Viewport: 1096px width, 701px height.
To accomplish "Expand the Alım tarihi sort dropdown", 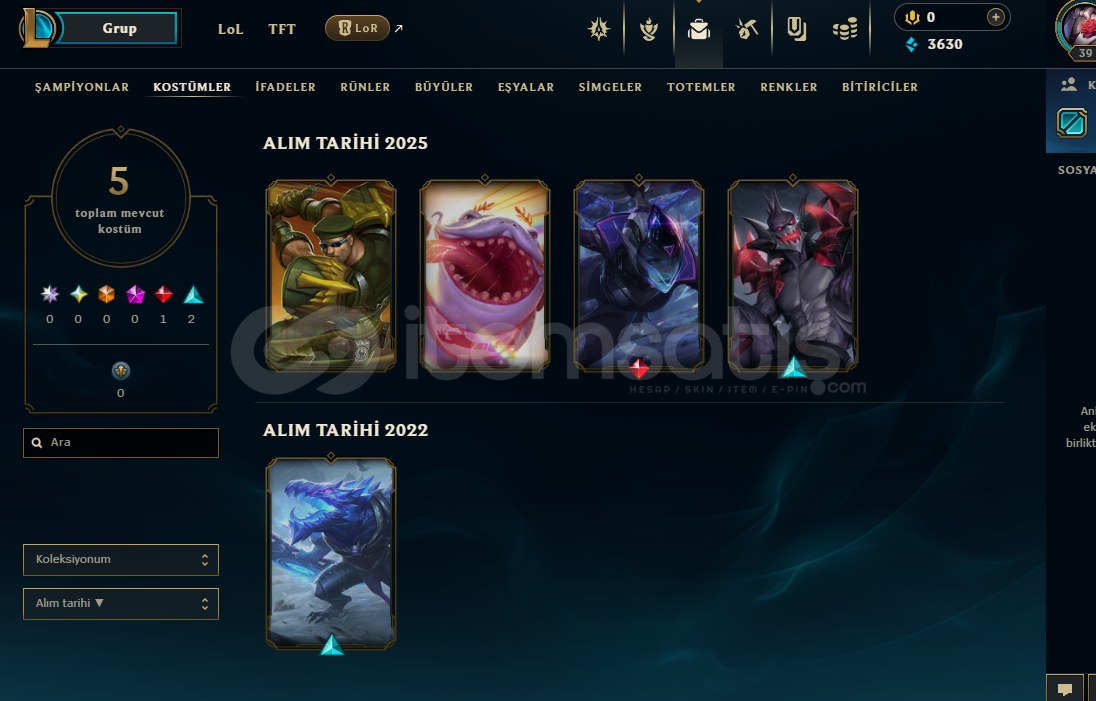I will pos(121,604).
